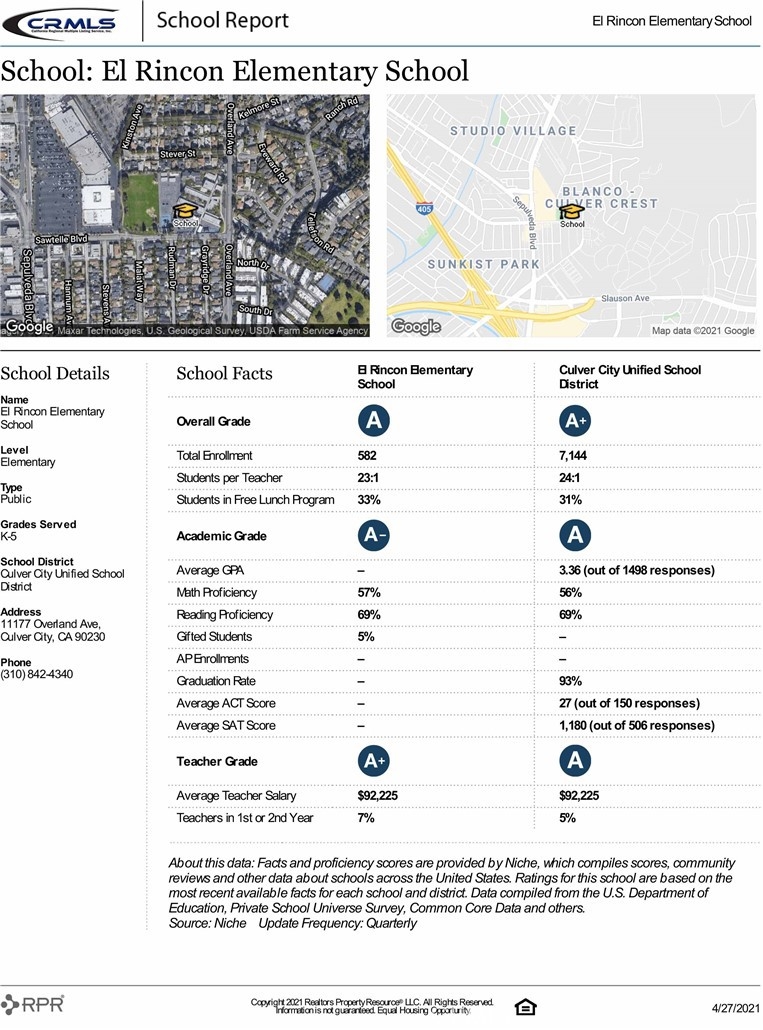Click the school marker on the satellite map
The height and width of the screenshot is (1030, 763).
click(x=186, y=211)
